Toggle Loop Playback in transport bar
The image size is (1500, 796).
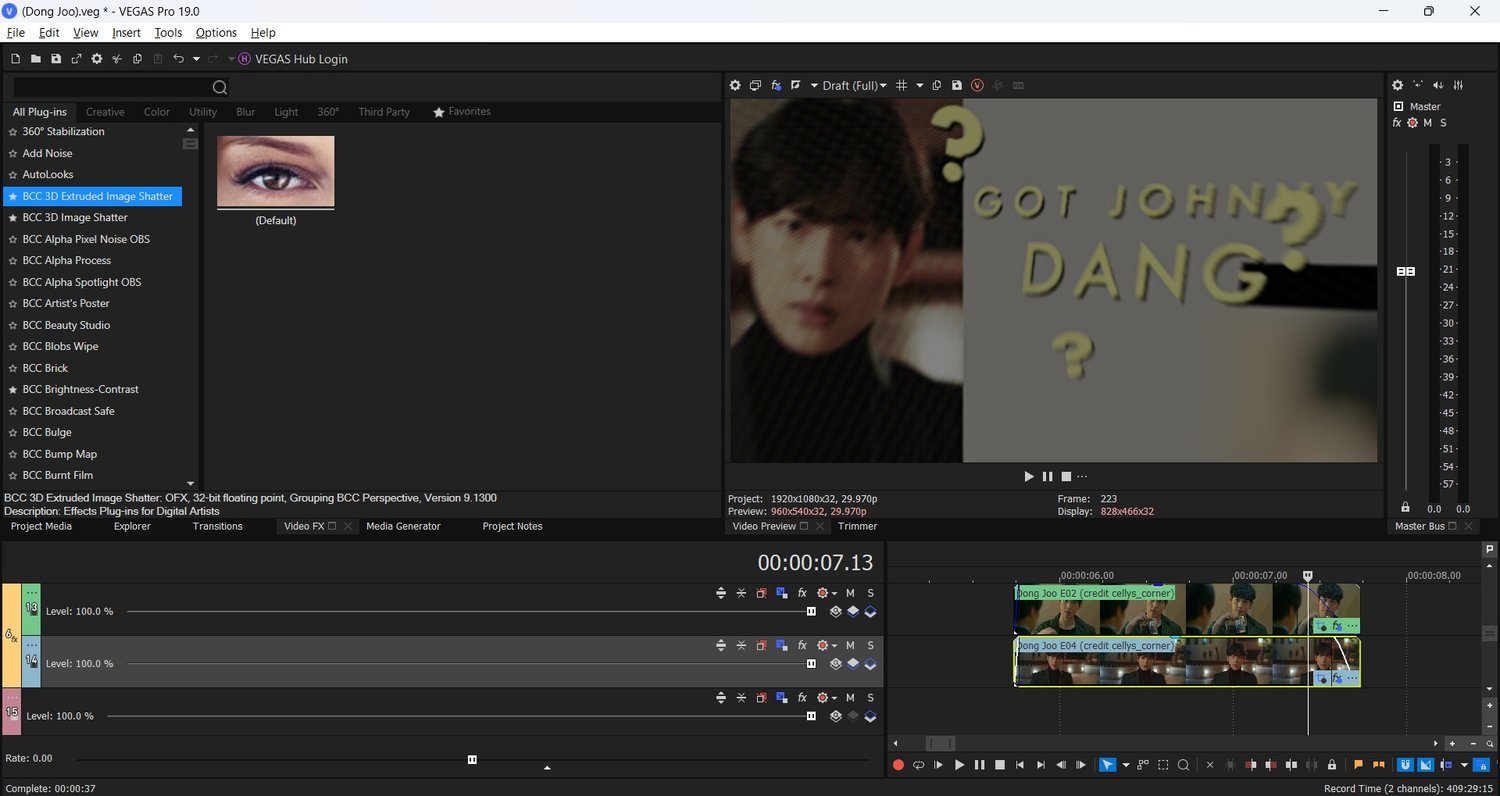(918, 765)
